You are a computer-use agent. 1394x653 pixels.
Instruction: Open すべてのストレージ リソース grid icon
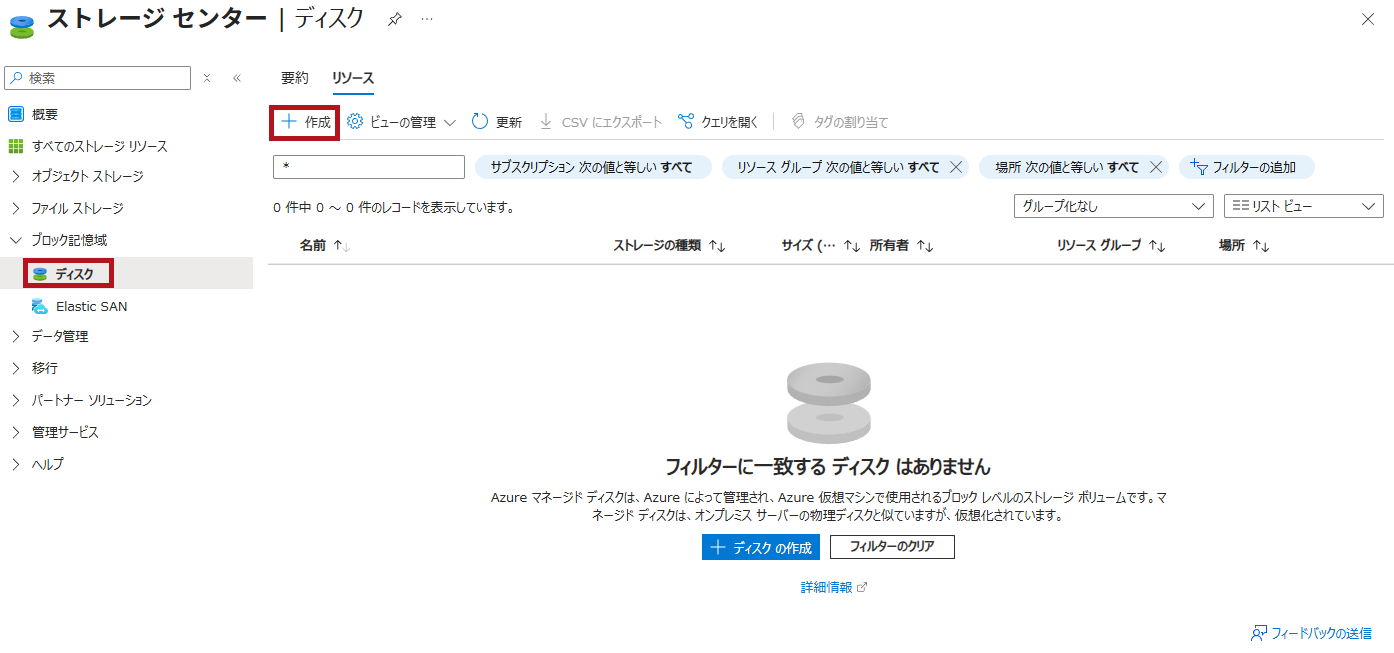(x=16, y=146)
